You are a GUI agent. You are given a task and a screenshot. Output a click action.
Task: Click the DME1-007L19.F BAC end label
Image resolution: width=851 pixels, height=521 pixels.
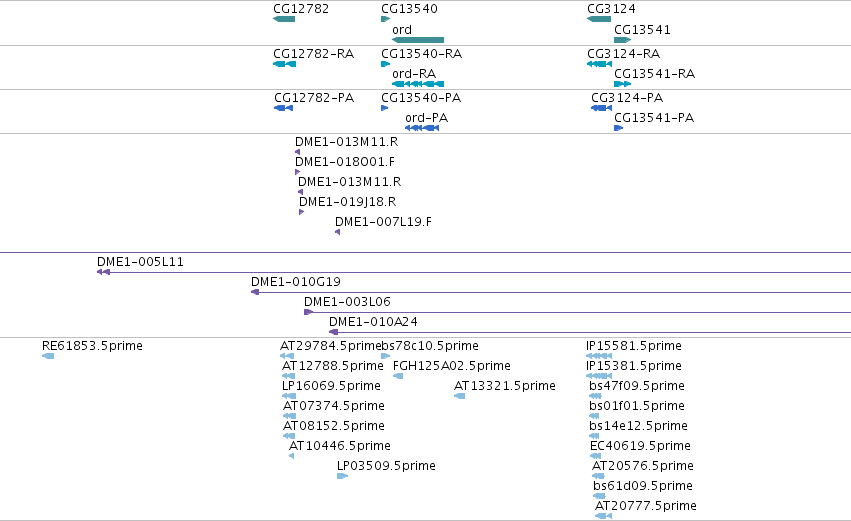pos(383,221)
